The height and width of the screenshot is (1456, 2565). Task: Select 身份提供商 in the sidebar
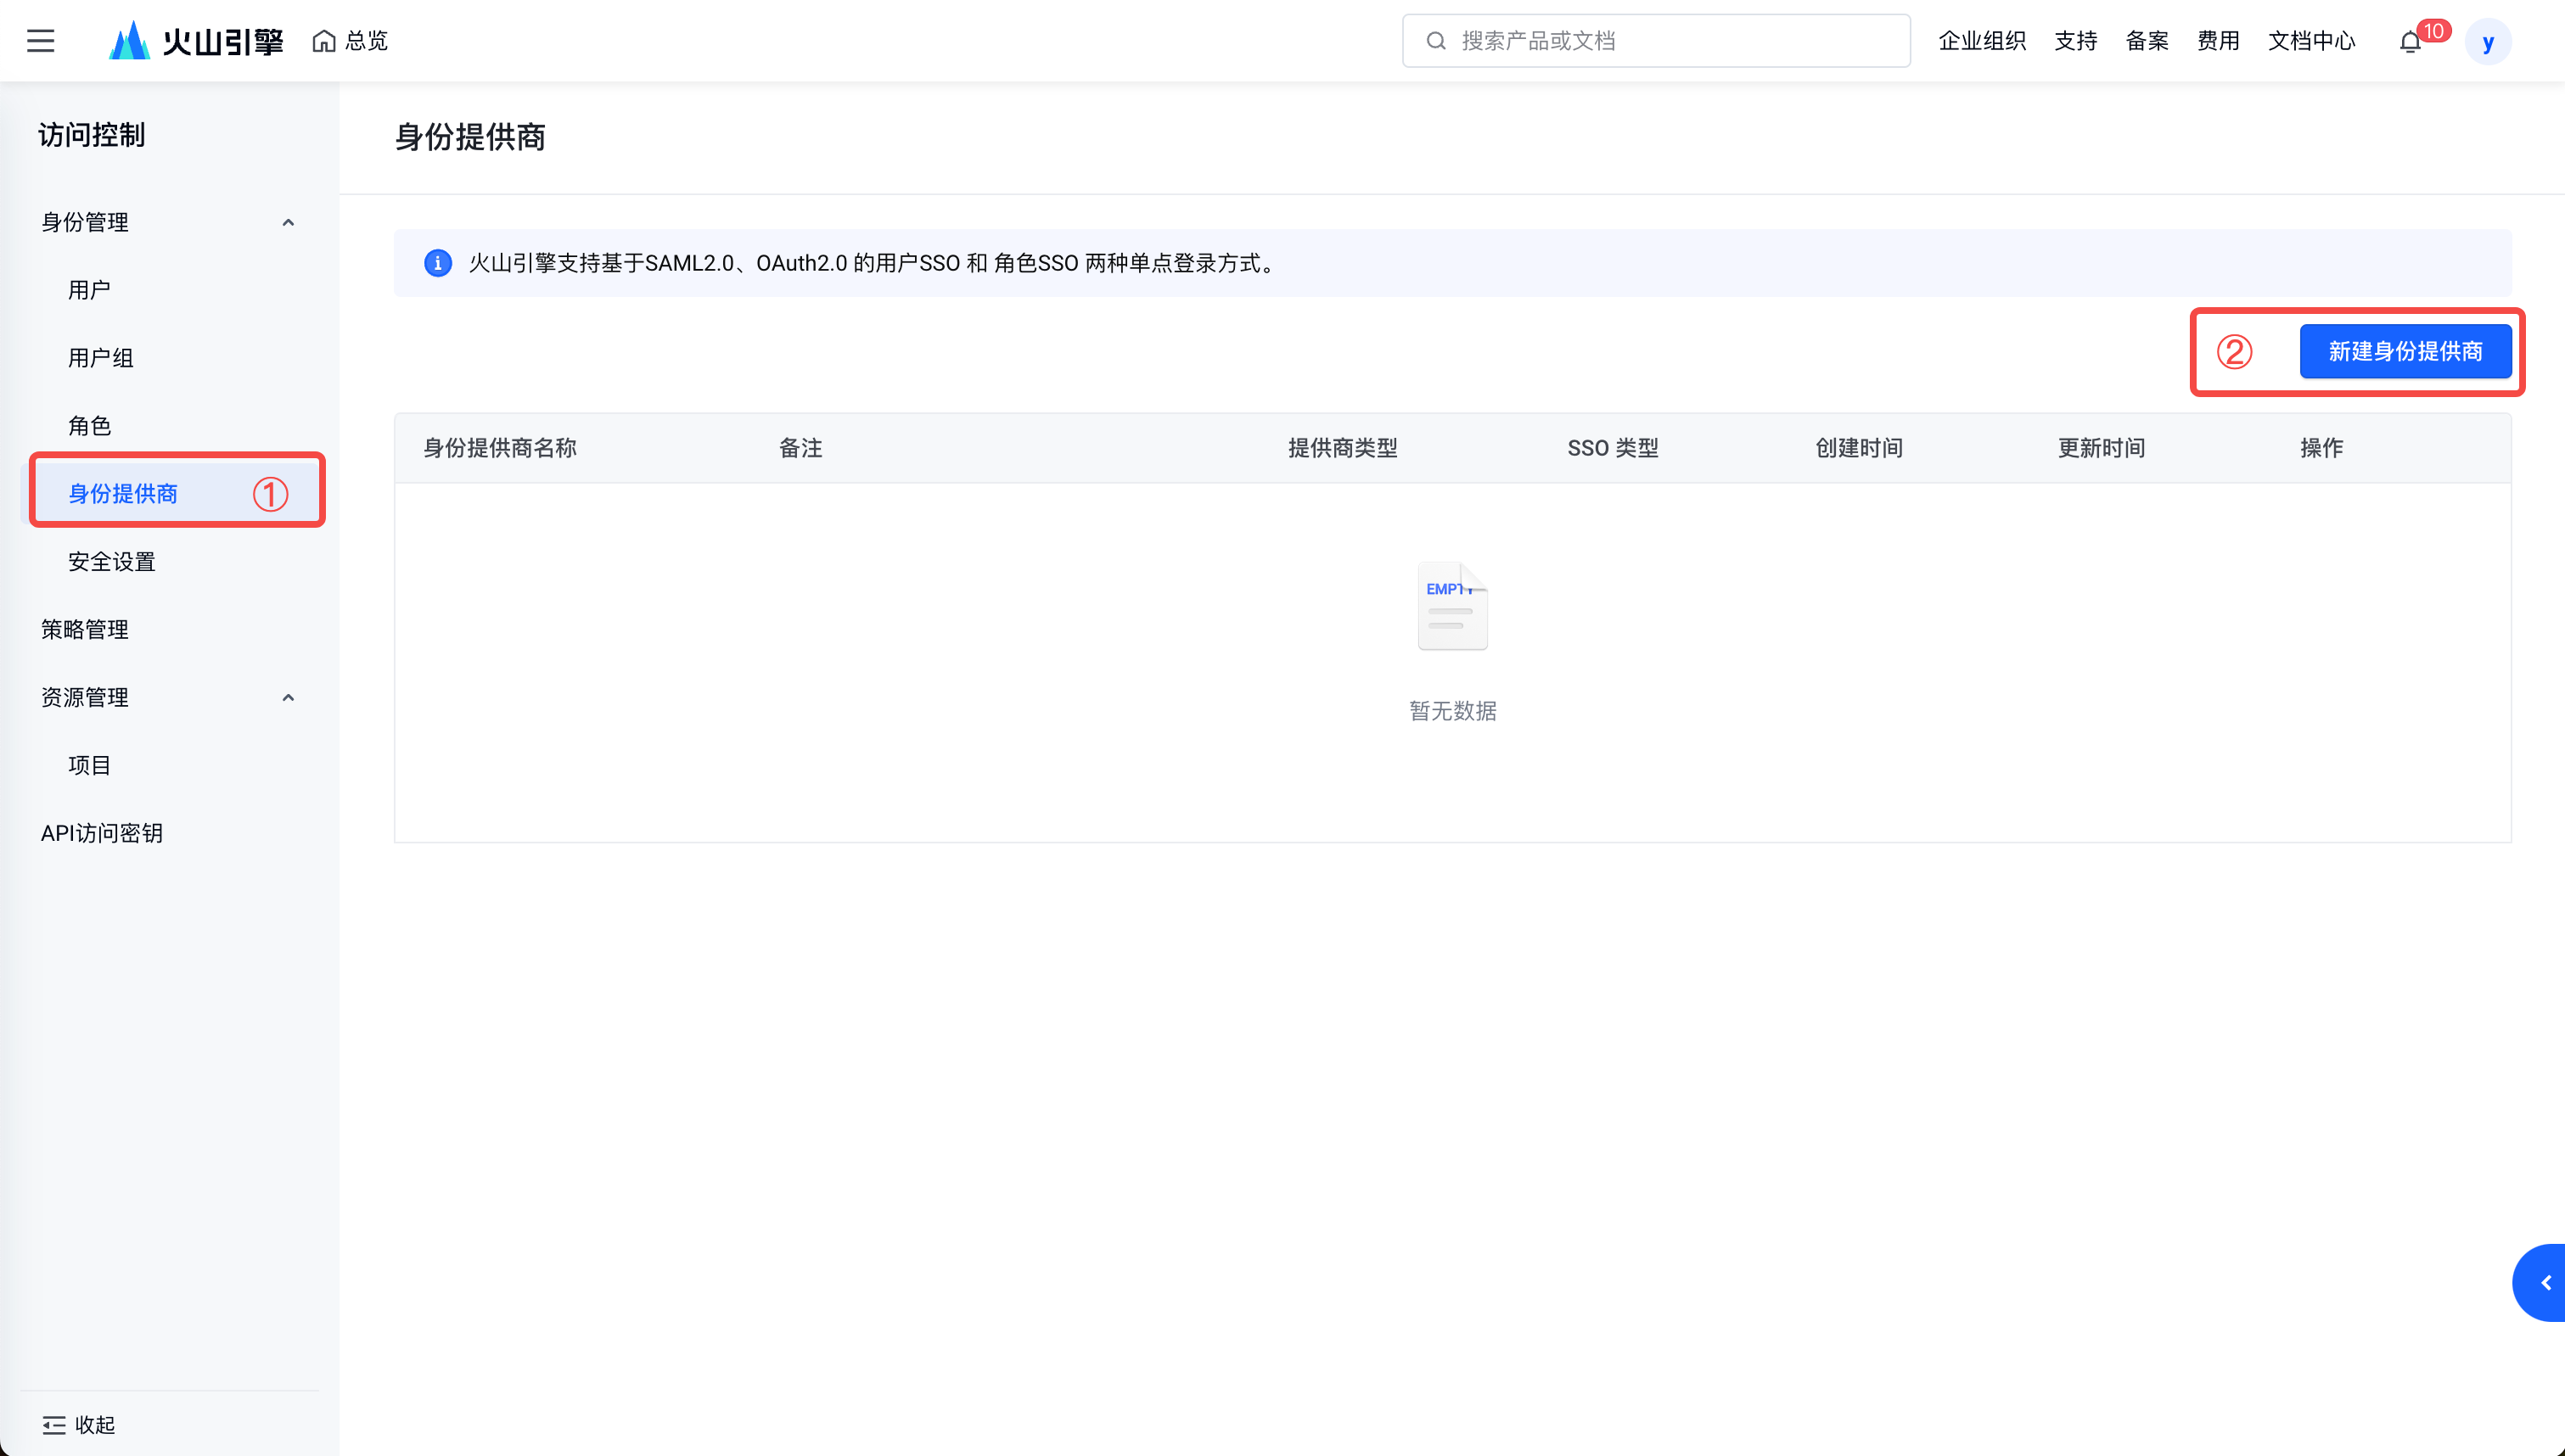tap(170, 494)
